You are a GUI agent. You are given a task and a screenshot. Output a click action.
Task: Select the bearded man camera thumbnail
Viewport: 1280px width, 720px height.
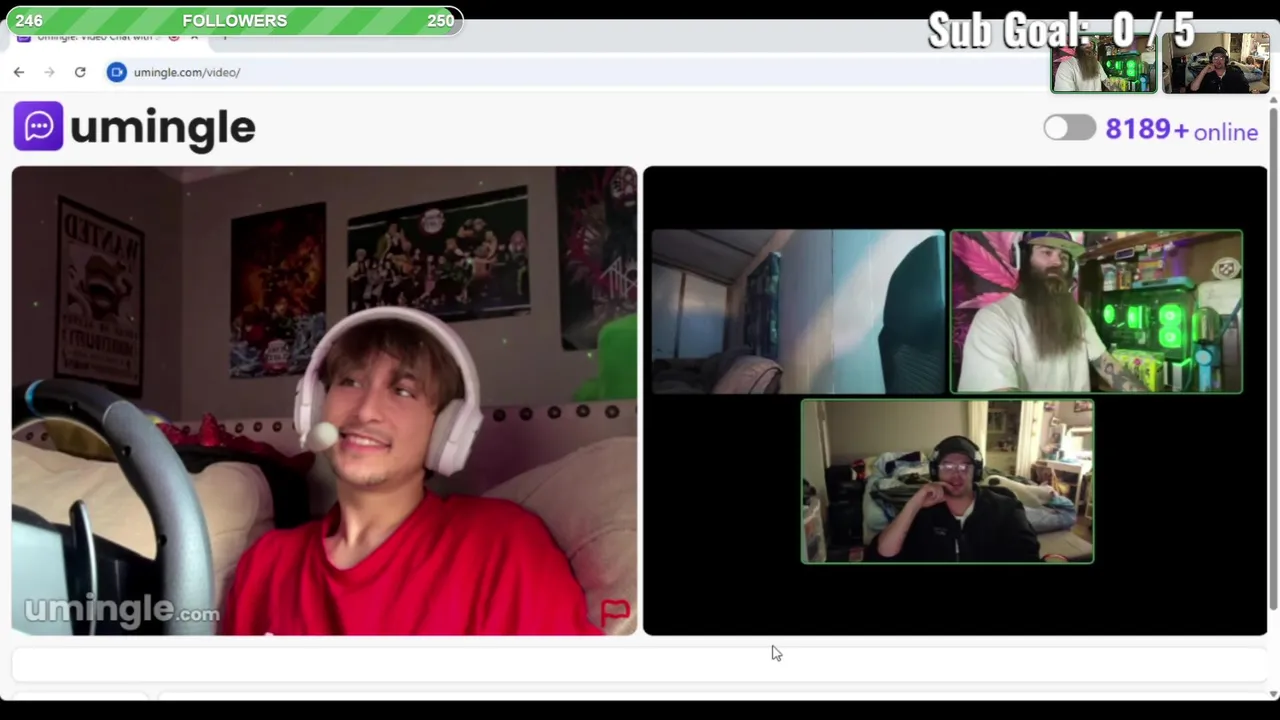[x=1096, y=312]
